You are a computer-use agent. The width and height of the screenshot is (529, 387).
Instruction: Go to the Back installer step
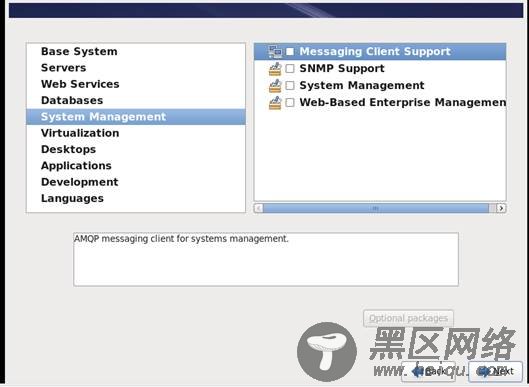(x=428, y=371)
